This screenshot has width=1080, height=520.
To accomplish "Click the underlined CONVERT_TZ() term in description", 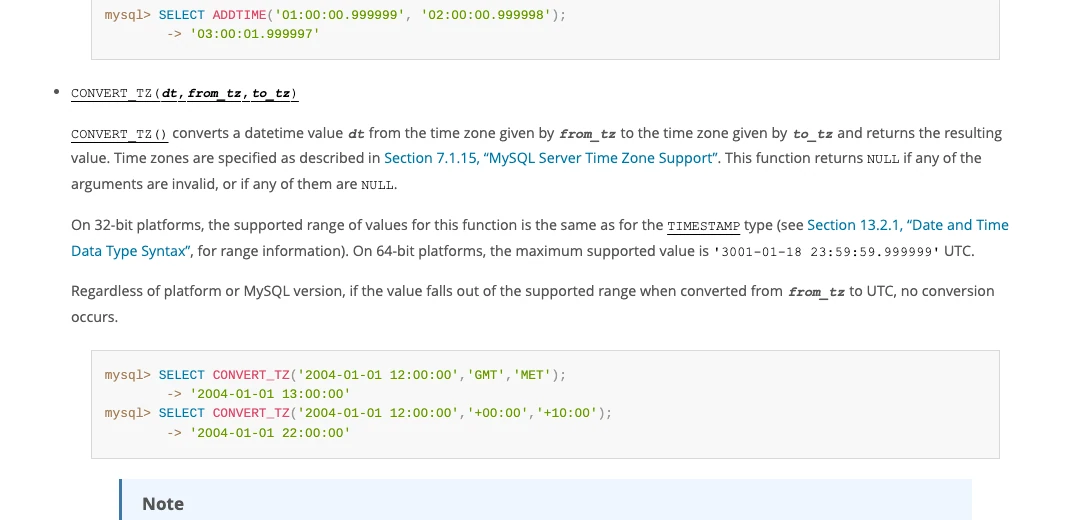I will click(x=119, y=134).
